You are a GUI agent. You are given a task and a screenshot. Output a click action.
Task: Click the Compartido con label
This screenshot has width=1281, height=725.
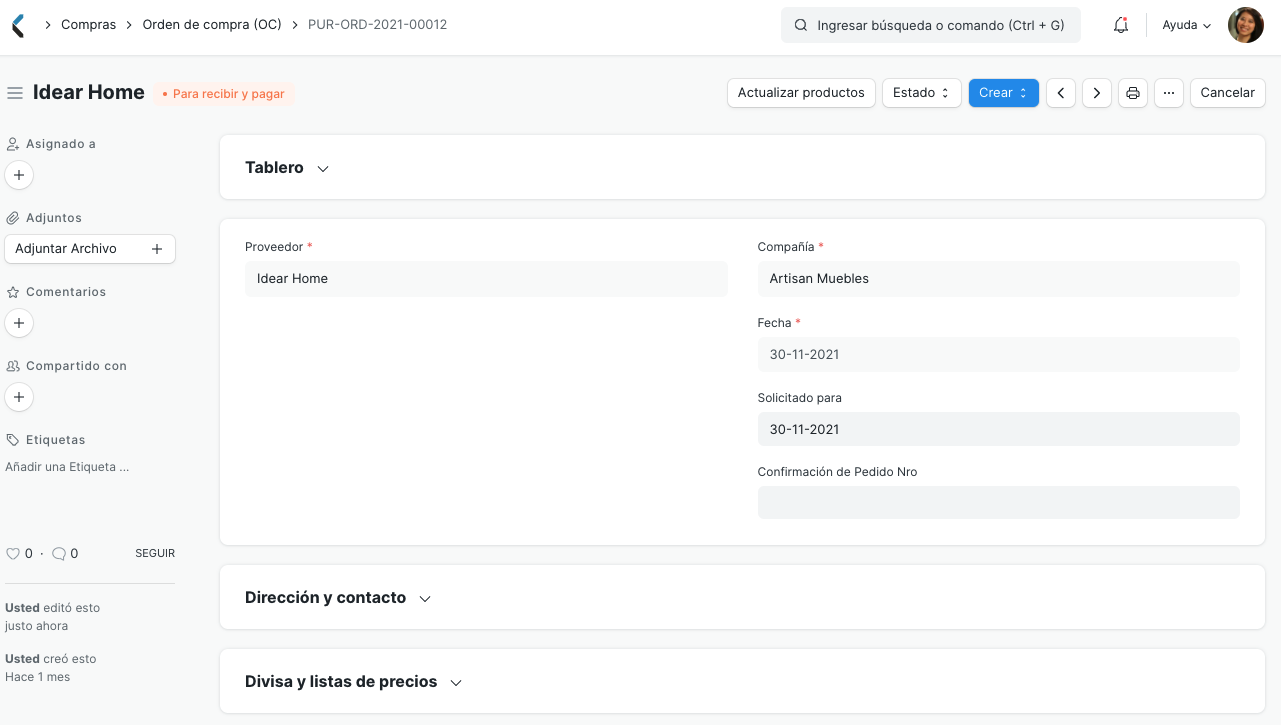76,366
